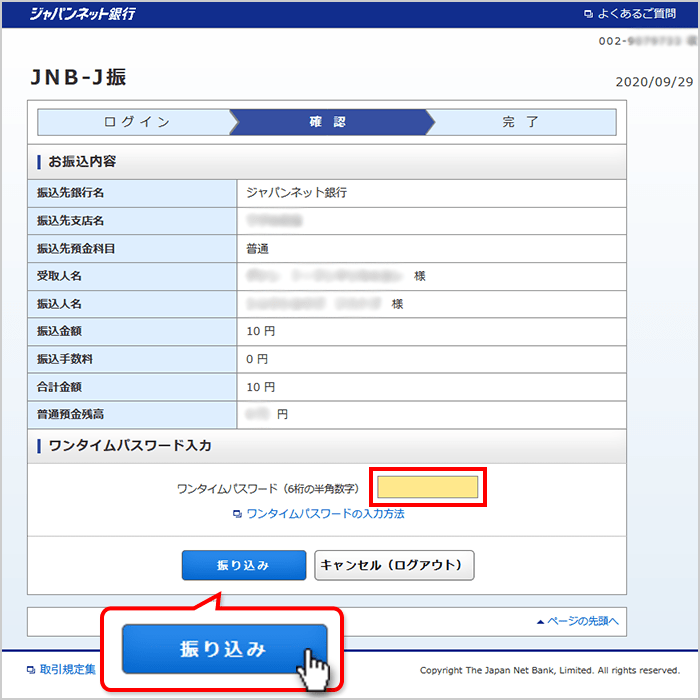The image size is (700, 700).
Task: Click the copyright notice in the footer
Action: click(550, 670)
